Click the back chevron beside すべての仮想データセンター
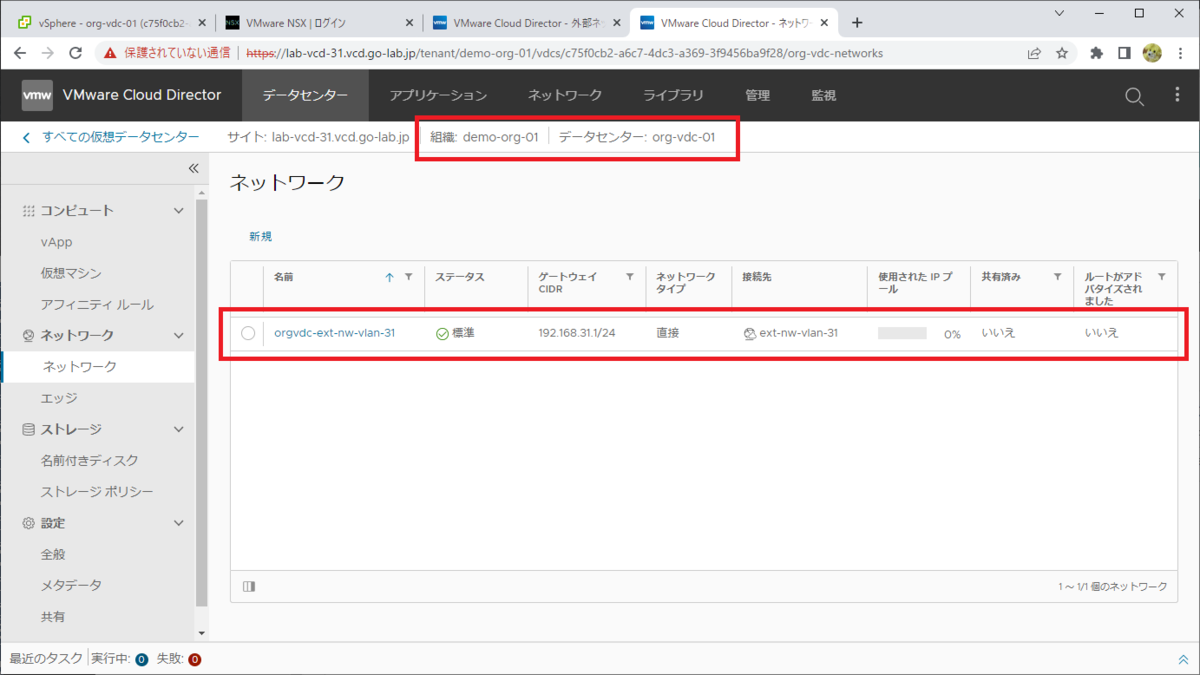The width and height of the screenshot is (1200, 675). coord(26,138)
